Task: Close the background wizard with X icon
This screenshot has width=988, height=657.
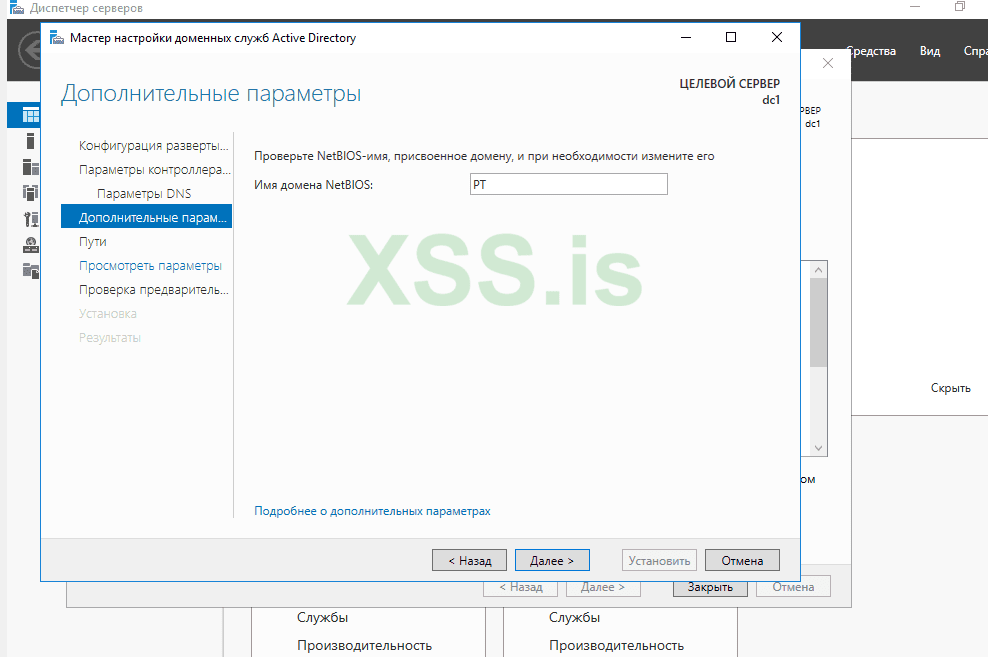Action: pyautogui.click(x=828, y=63)
